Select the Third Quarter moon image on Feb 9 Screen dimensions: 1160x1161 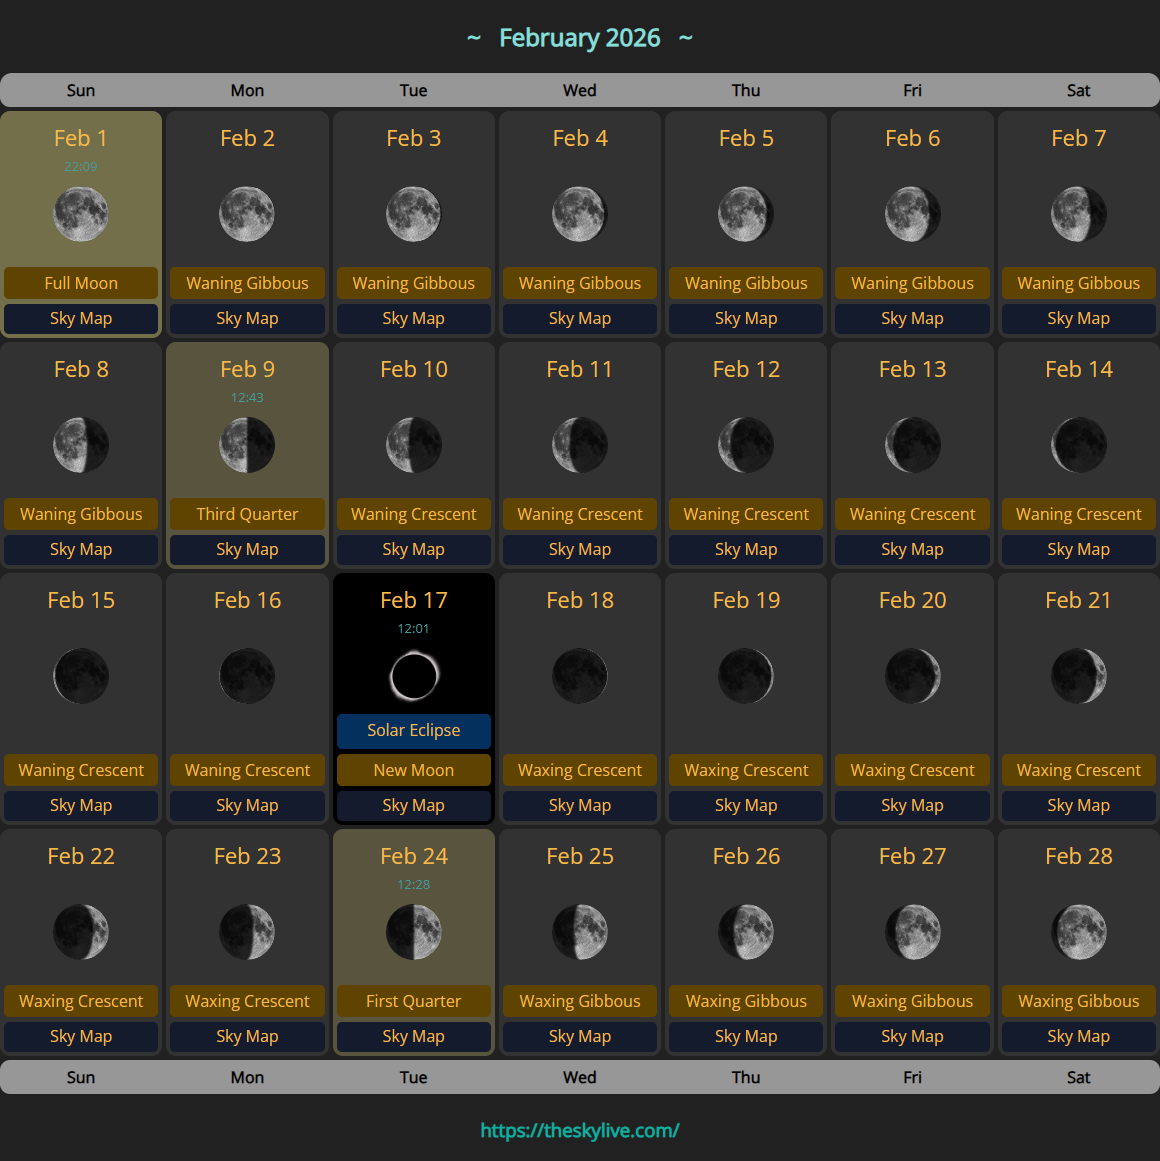click(247, 445)
